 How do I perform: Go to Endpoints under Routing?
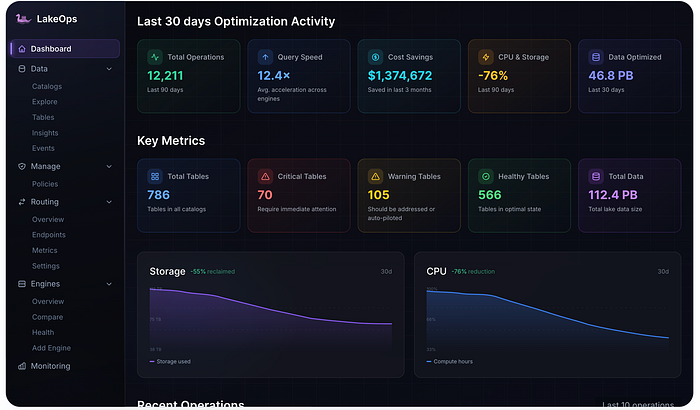pyautogui.click(x=49, y=235)
